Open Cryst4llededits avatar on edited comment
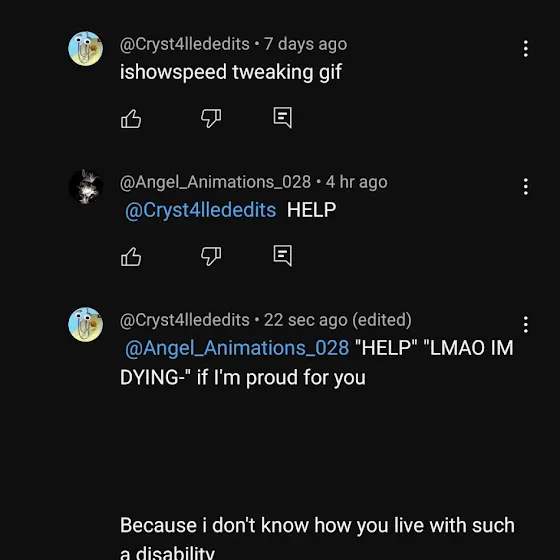The height and width of the screenshot is (560, 560). click(x=86, y=325)
